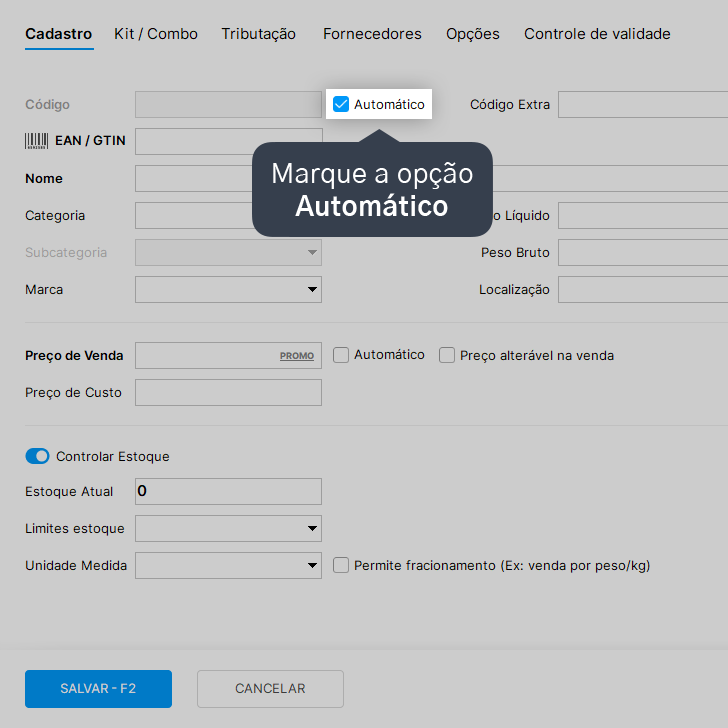
Task: Open the Kit / Combo tab
Action: pyautogui.click(x=156, y=34)
